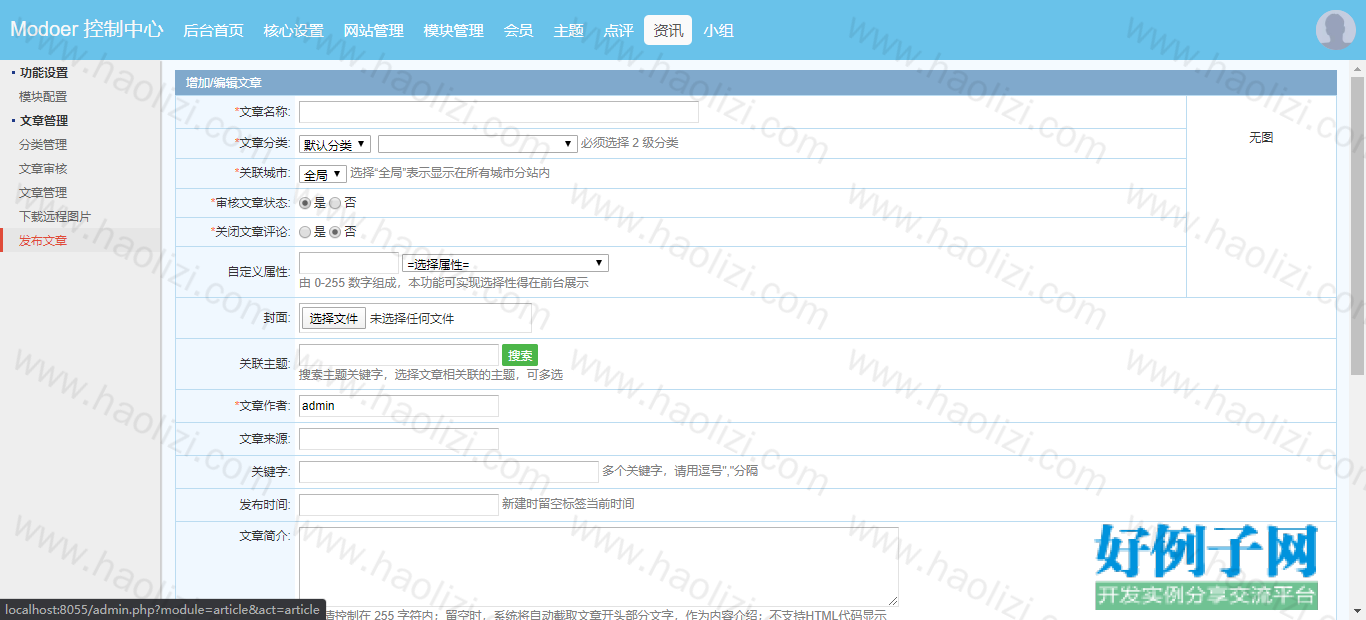Open the second-level category dropdown

478,144
